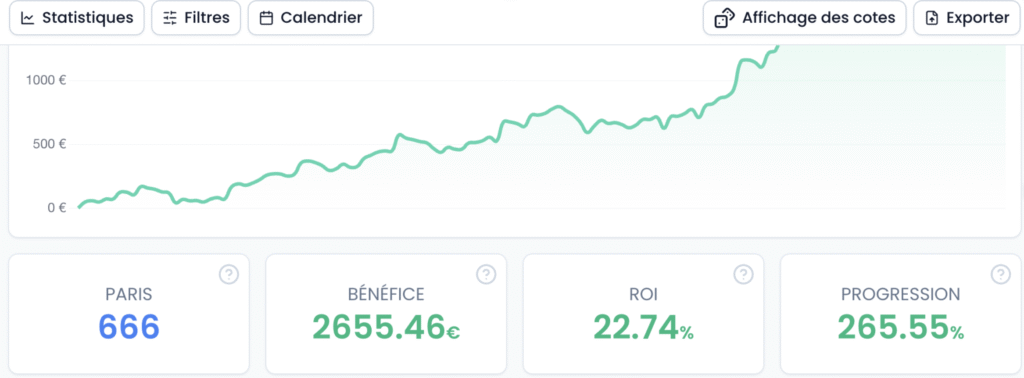The height and width of the screenshot is (378, 1024).
Task: Open the Filtres panel
Action: pyautogui.click(x=196, y=18)
